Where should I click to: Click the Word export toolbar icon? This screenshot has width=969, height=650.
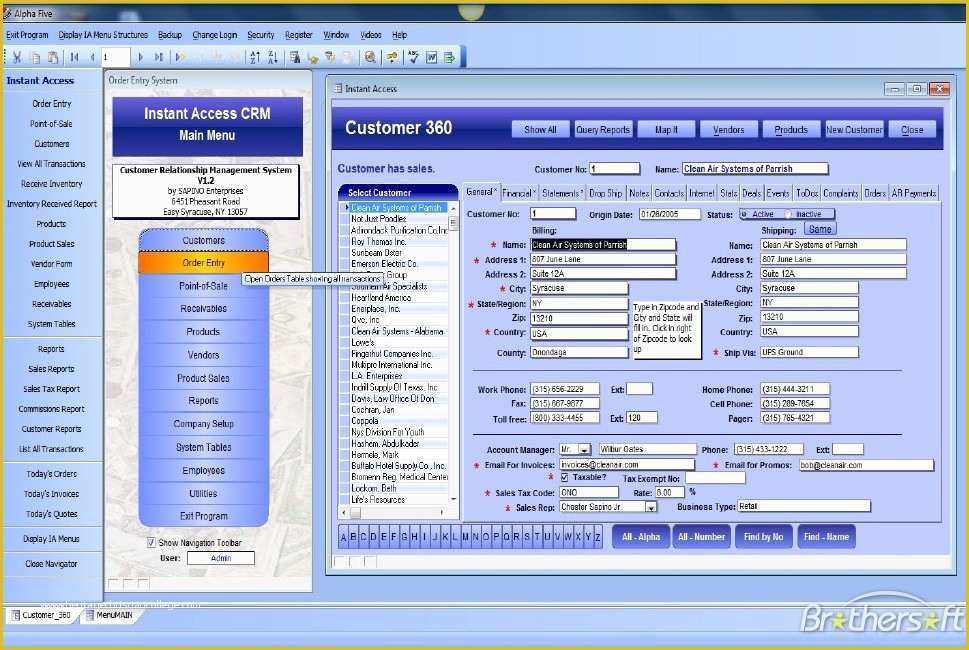[x=431, y=57]
